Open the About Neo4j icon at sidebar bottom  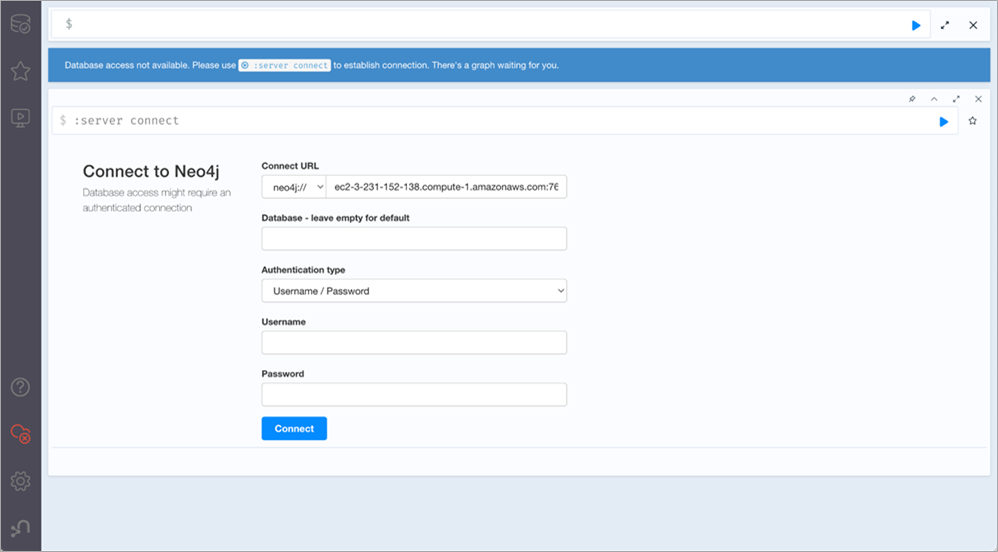click(x=20, y=528)
